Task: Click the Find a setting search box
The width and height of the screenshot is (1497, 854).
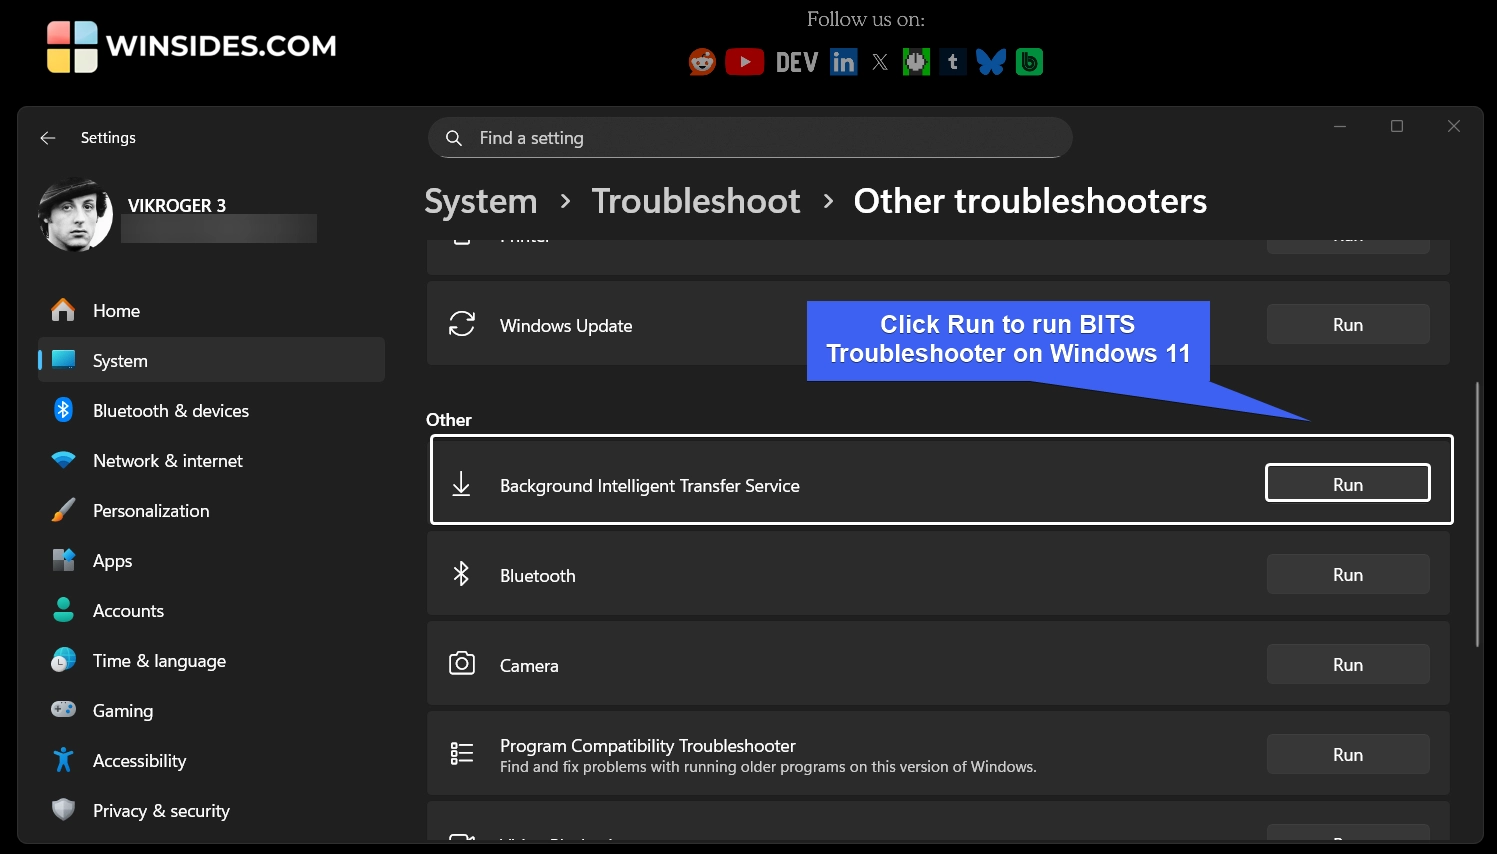Action: click(x=749, y=137)
